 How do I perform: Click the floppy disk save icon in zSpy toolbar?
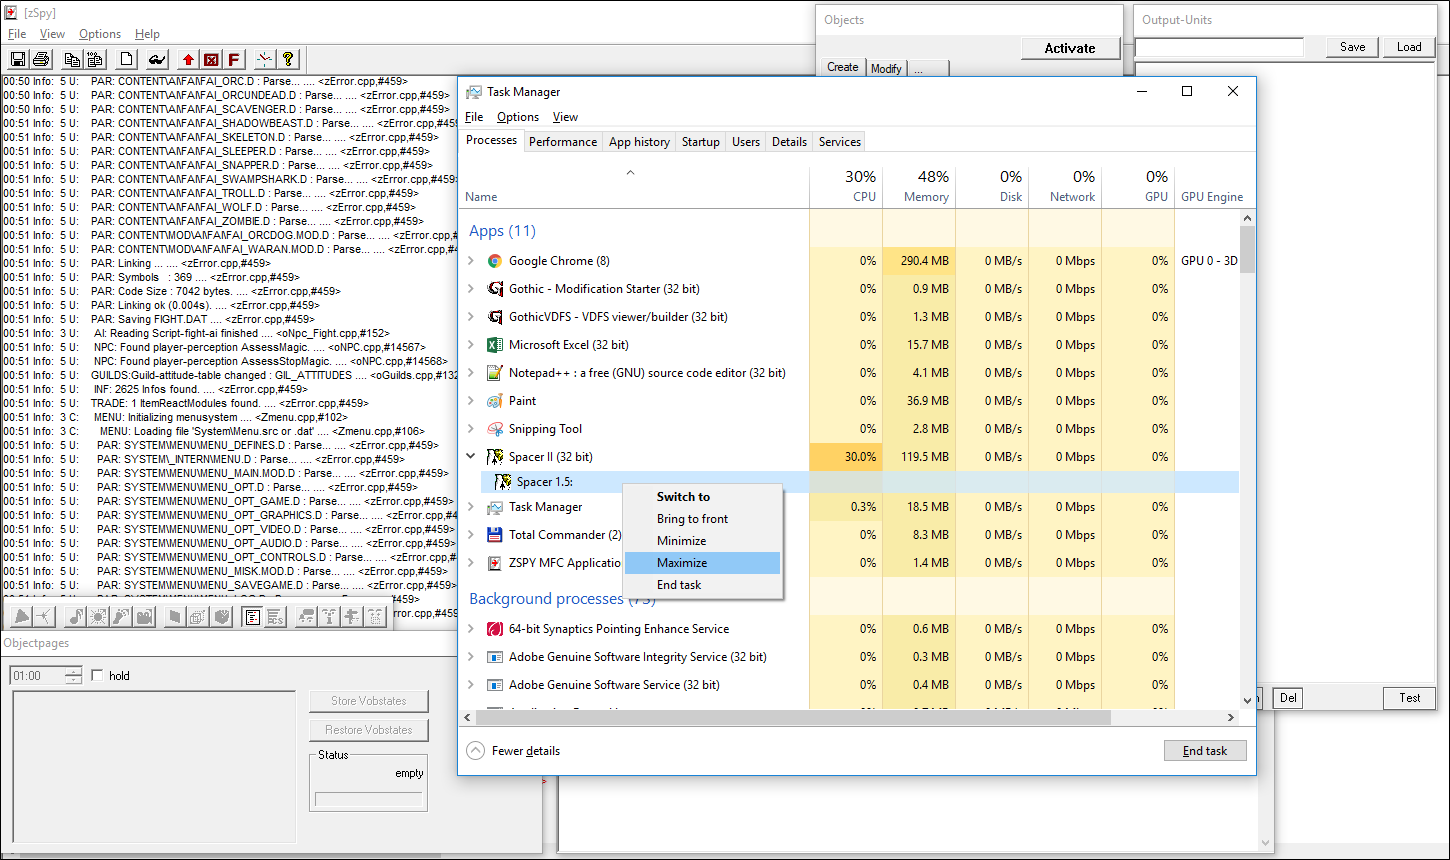(x=19, y=59)
